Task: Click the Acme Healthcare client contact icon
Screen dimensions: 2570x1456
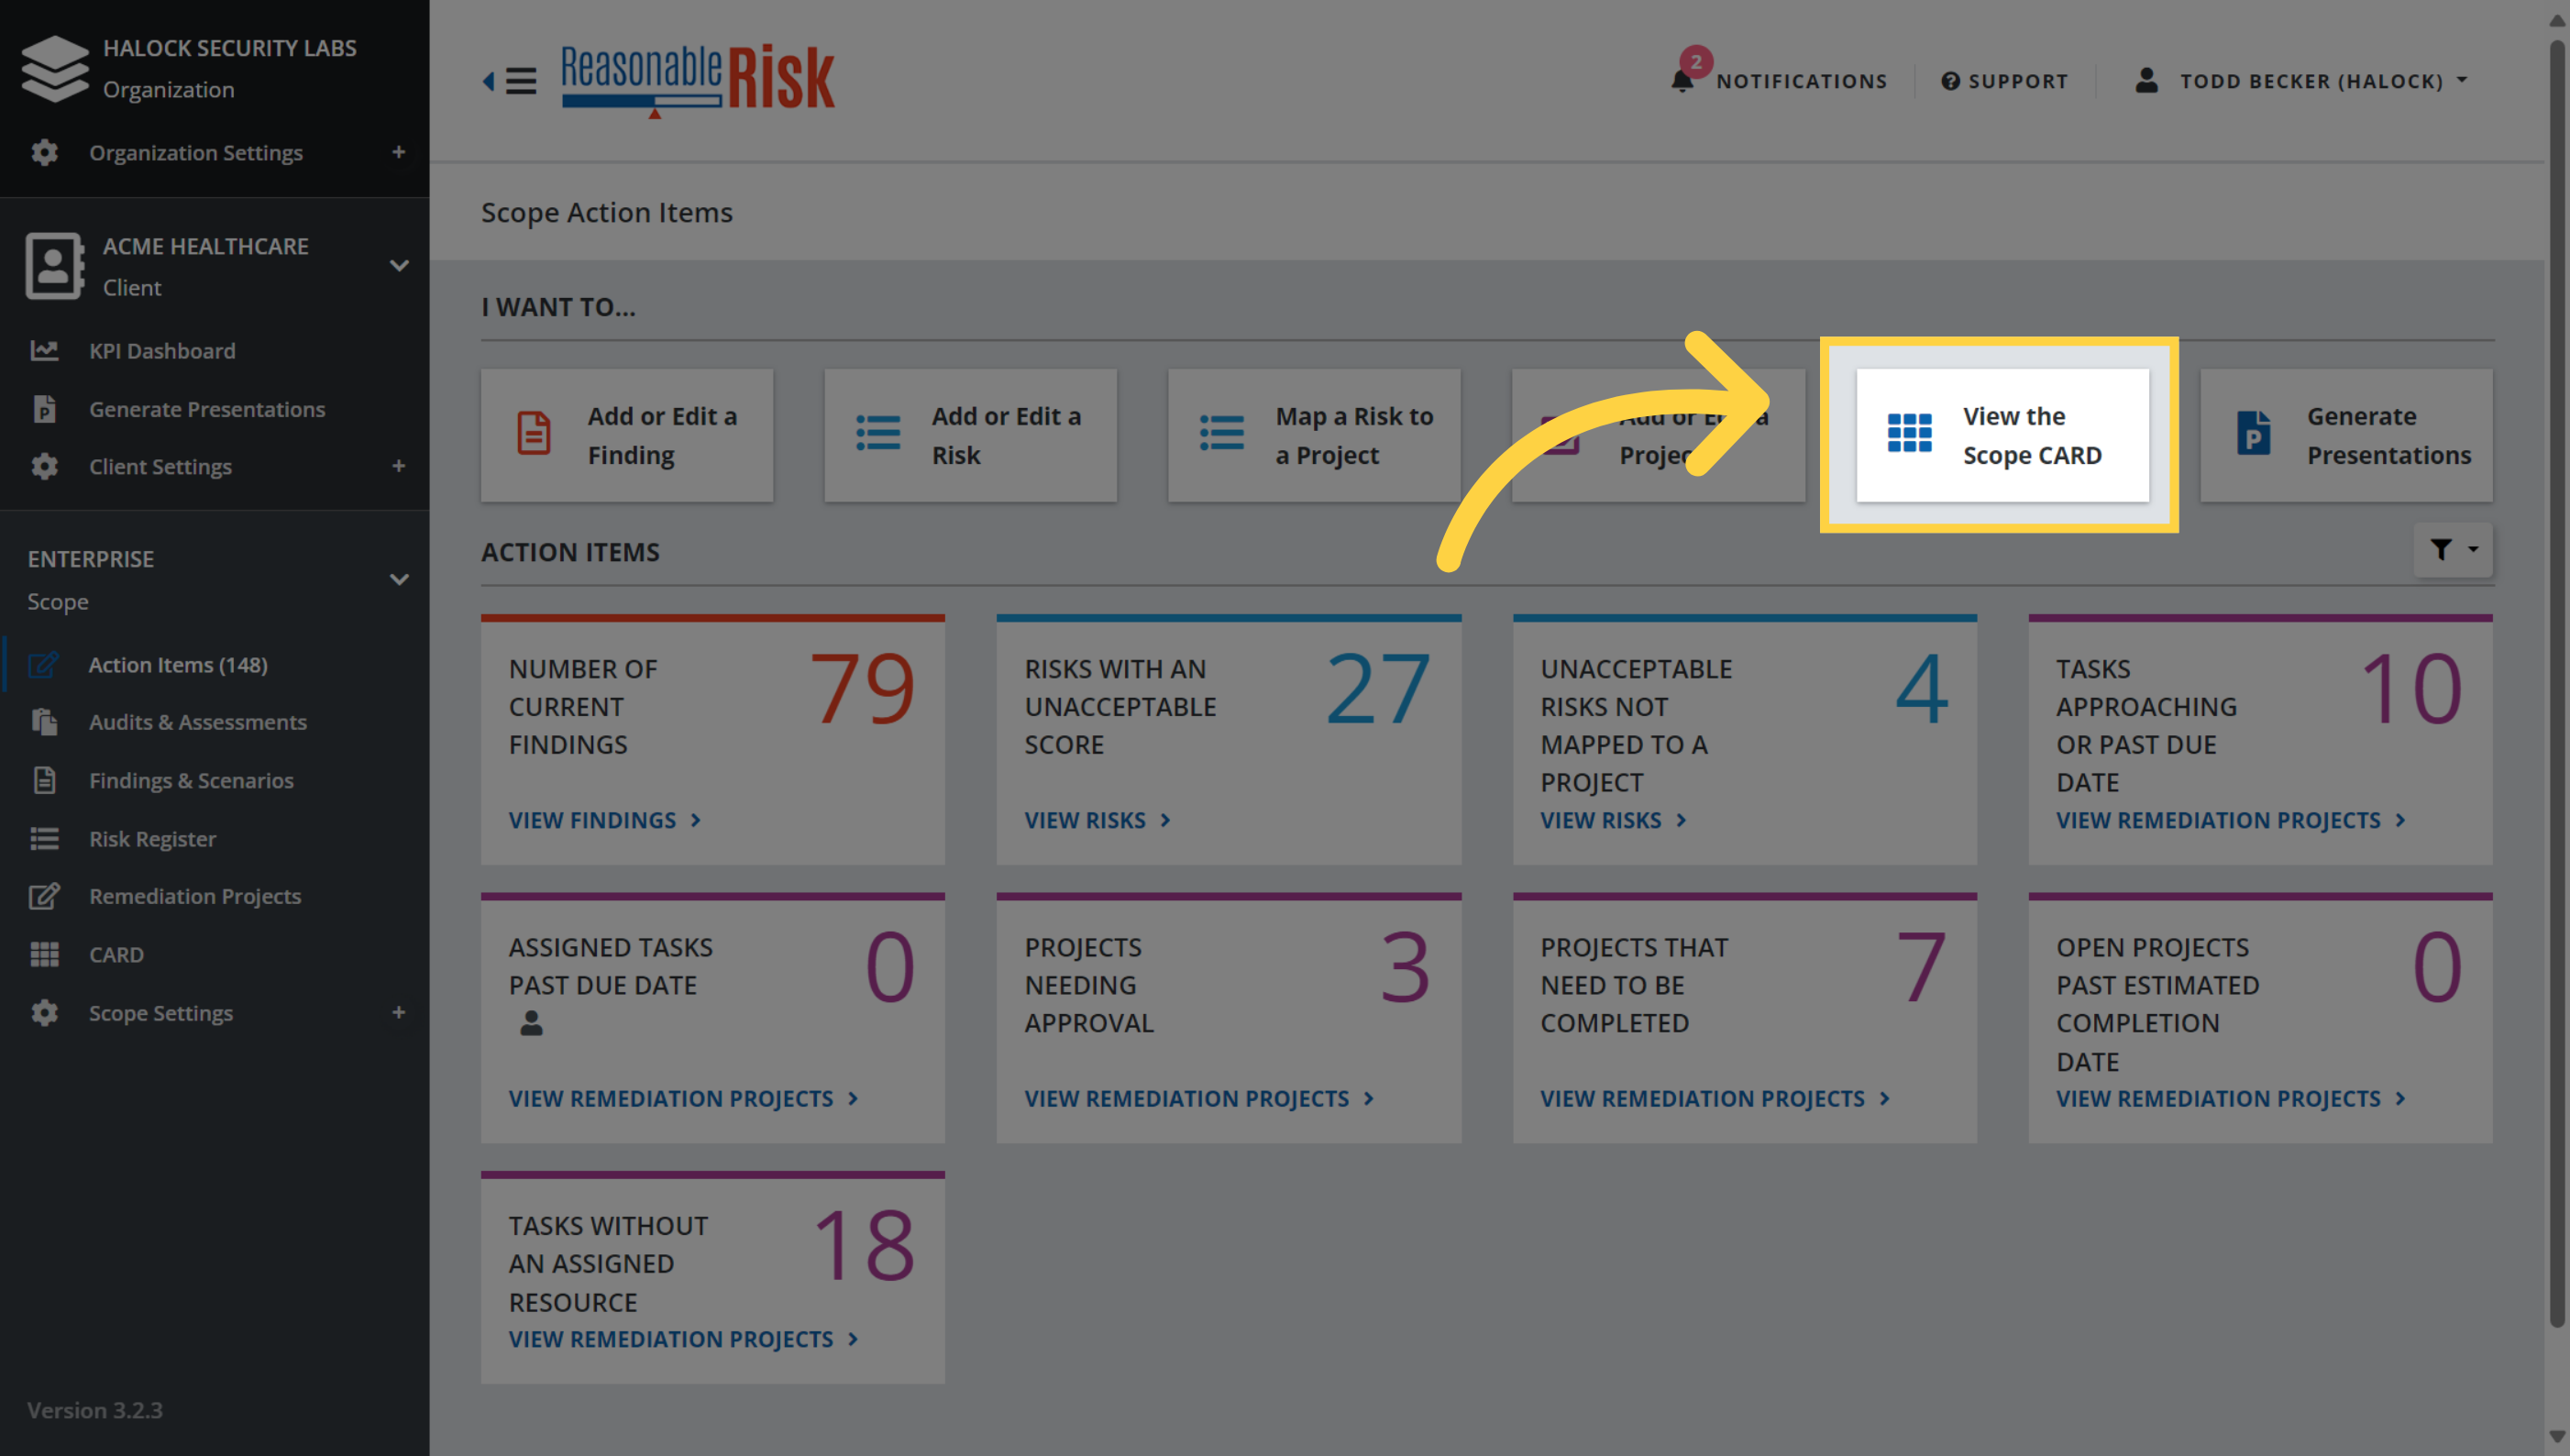Action: (53, 266)
